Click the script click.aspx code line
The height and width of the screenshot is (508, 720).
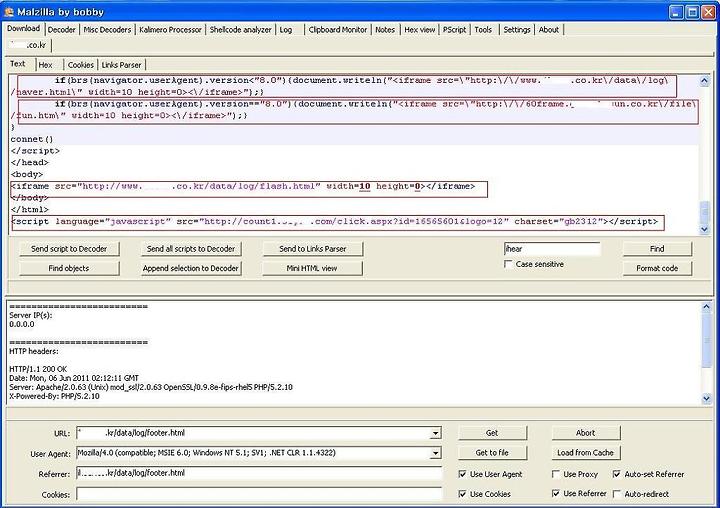click(x=334, y=221)
